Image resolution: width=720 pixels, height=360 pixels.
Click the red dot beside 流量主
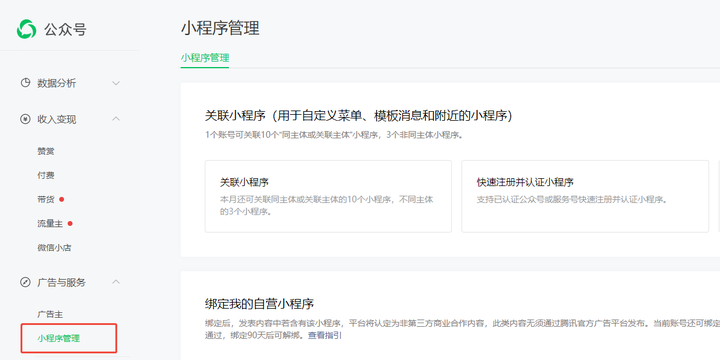[x=70, y=224]
